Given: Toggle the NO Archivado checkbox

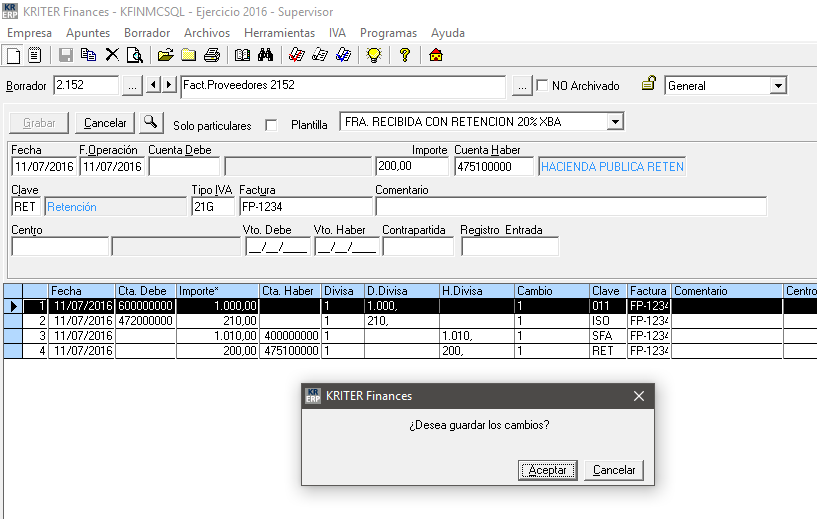Looking at the screenshot, I should [542, 85].
